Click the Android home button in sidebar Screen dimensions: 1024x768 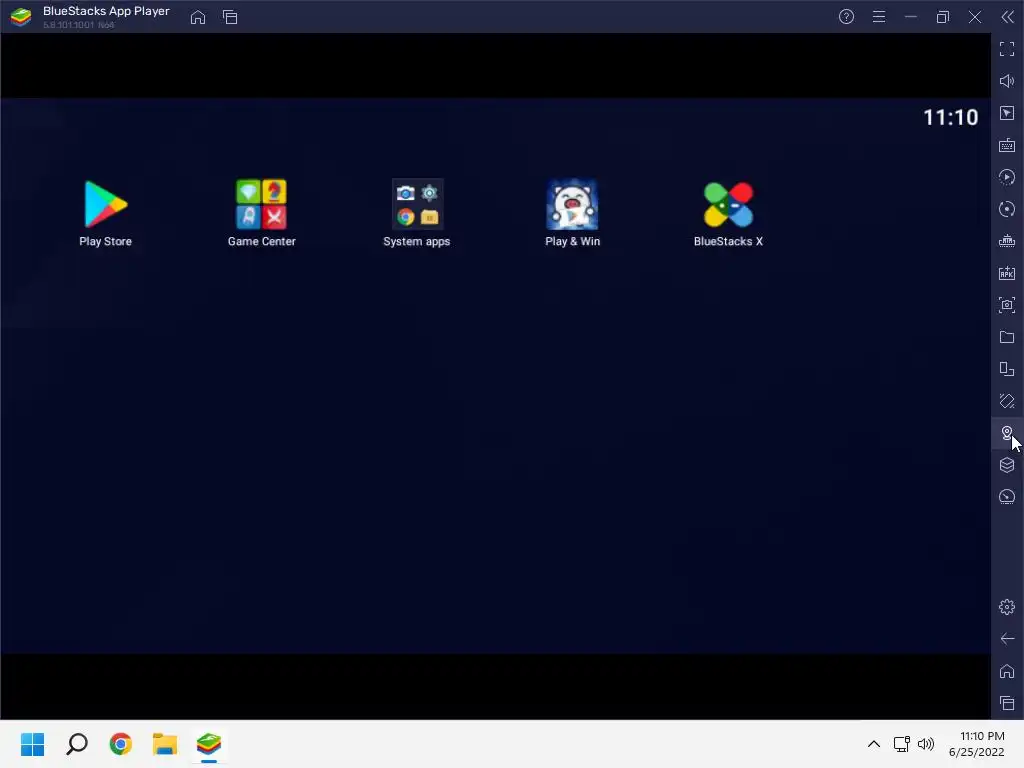pos(1007,671)
